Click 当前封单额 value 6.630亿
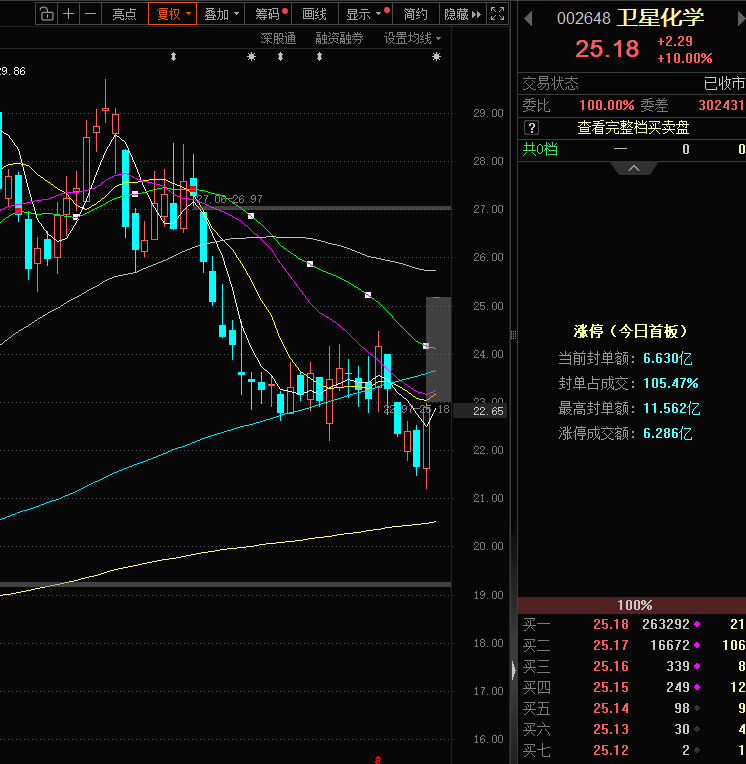This screenshot has width=746, height=764. (x=668, y=359)
